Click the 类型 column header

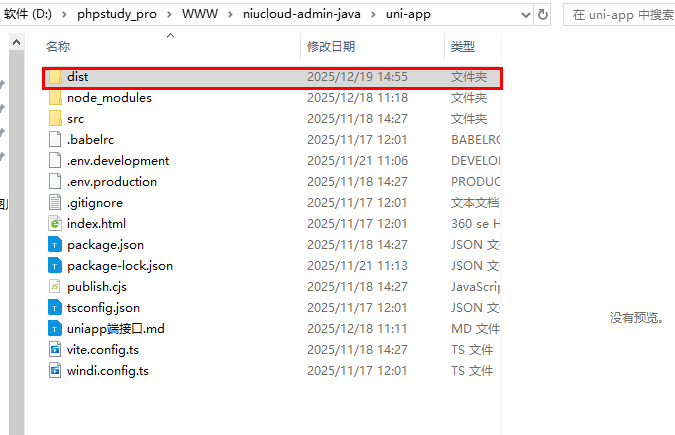462,47
